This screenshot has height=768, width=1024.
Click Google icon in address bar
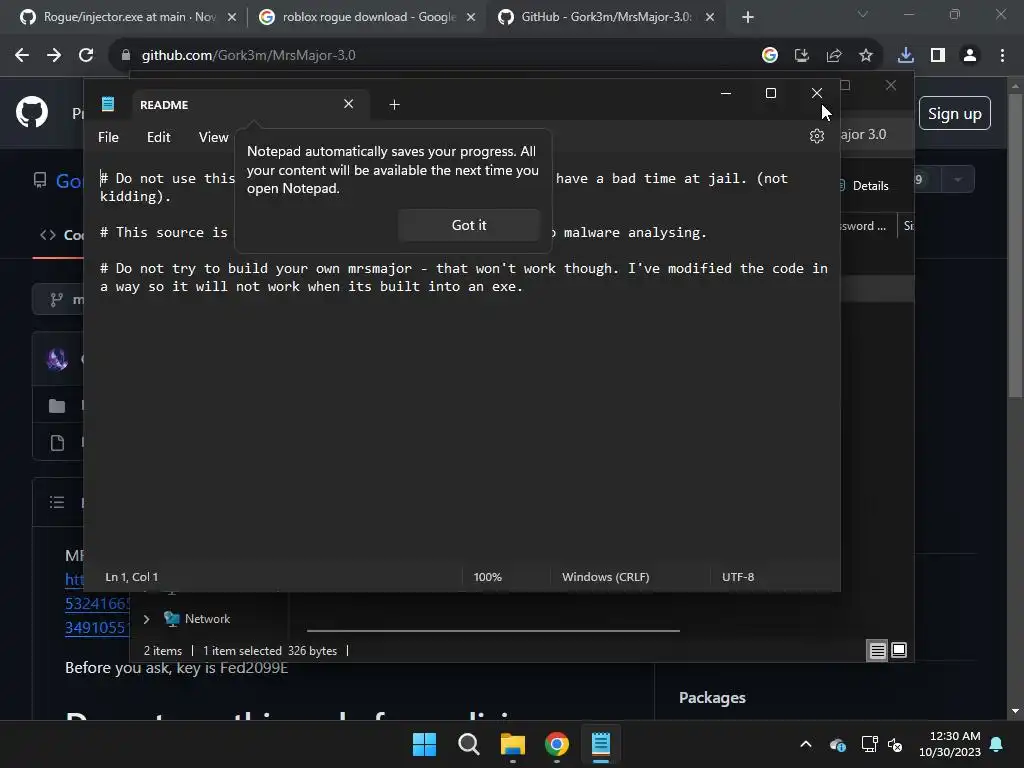click(x=770, y=56)
